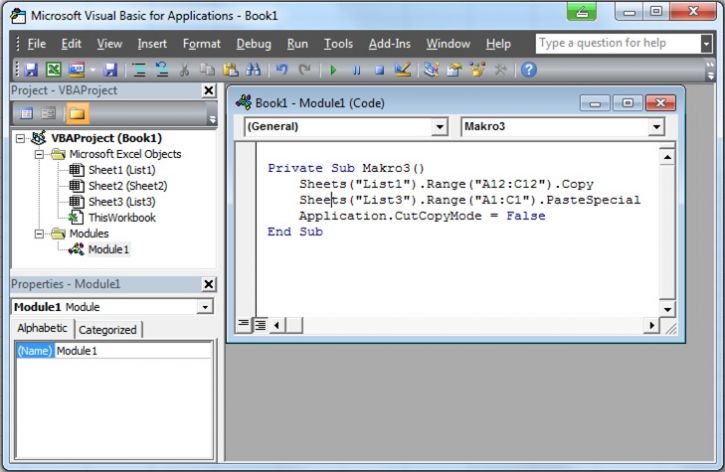Toggle Design Mode icon
This screenshot has height=472, width=725.
pyautogui.click(x=402, y=70)
